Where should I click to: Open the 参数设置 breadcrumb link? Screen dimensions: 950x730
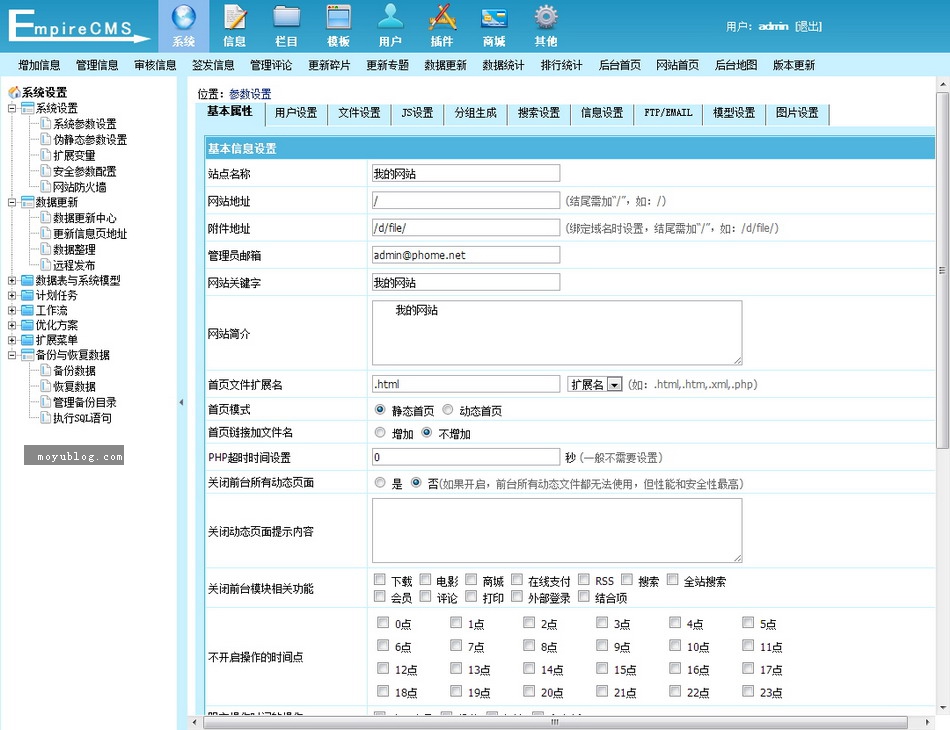click(250, 94)
